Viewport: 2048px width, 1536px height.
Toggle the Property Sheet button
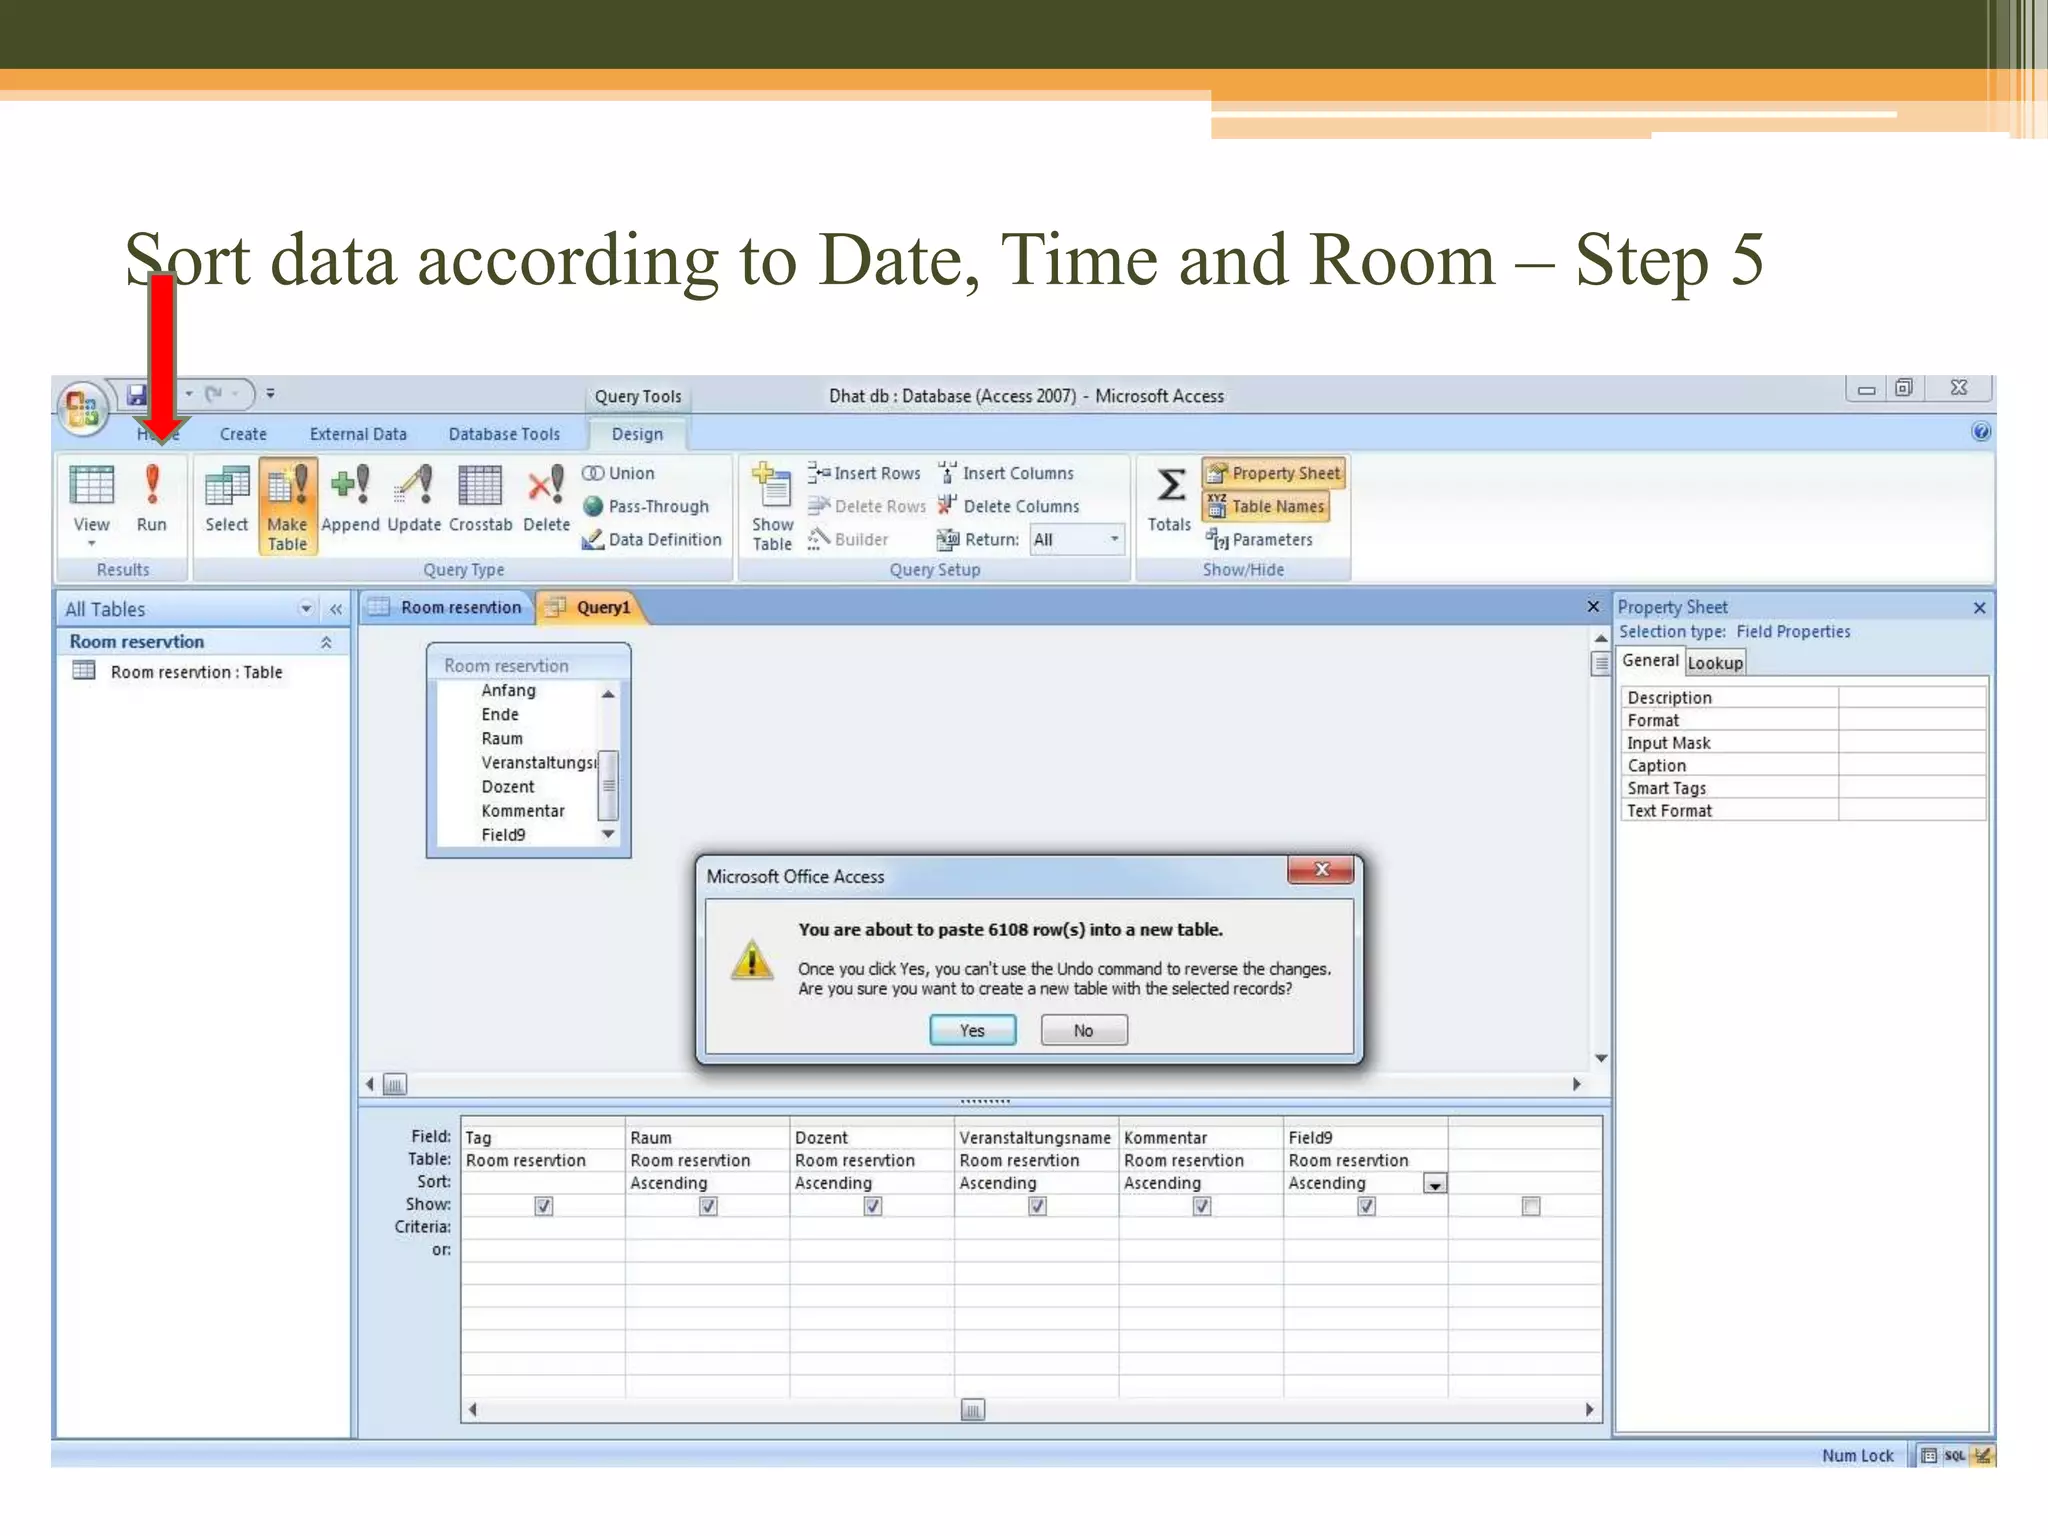[x=1274, y=473]
